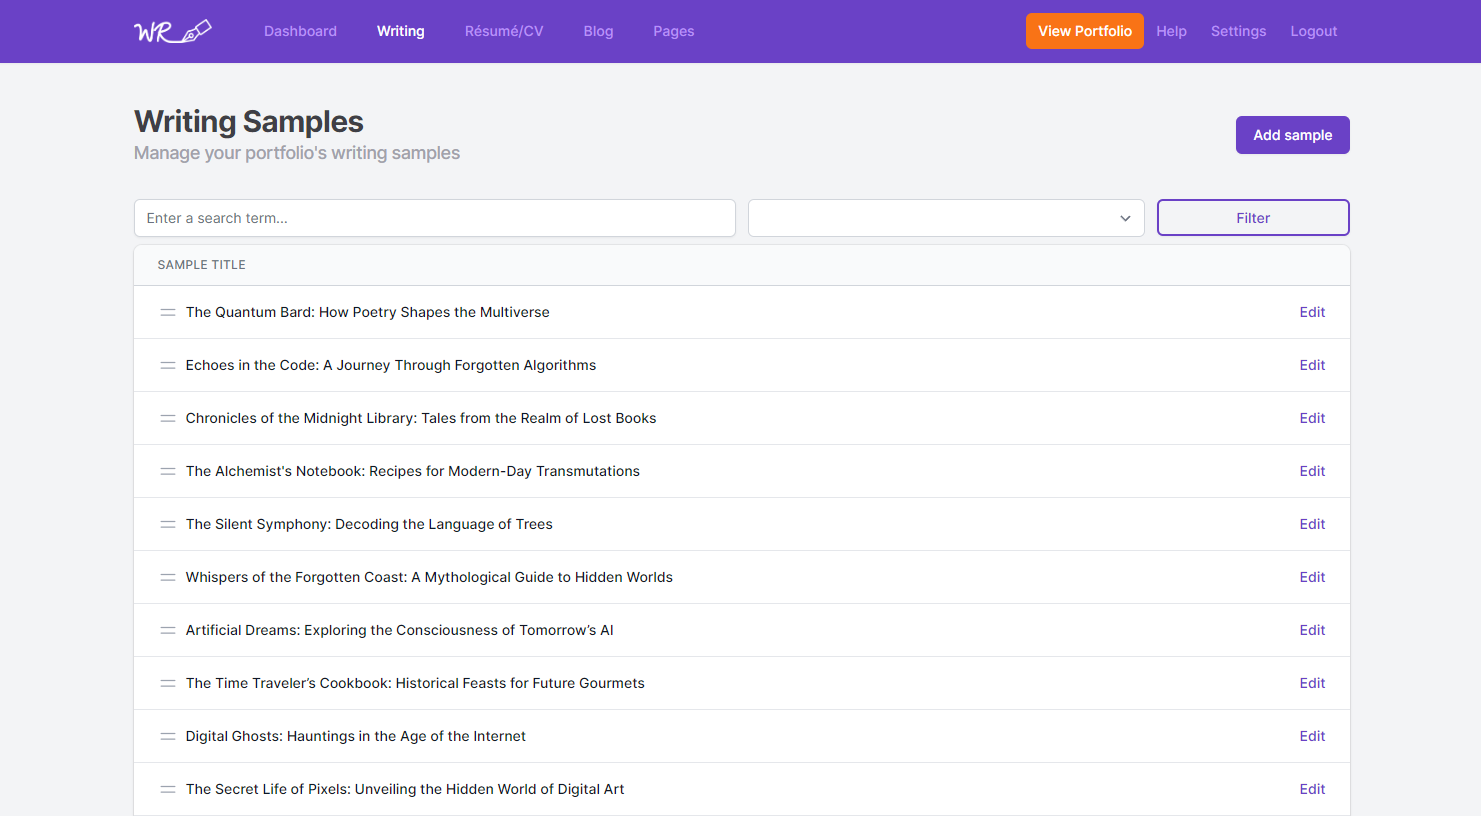The width and height of the screenshot is (1481, 816).
Task: Open the Blog section
Action: pos(598,31)
